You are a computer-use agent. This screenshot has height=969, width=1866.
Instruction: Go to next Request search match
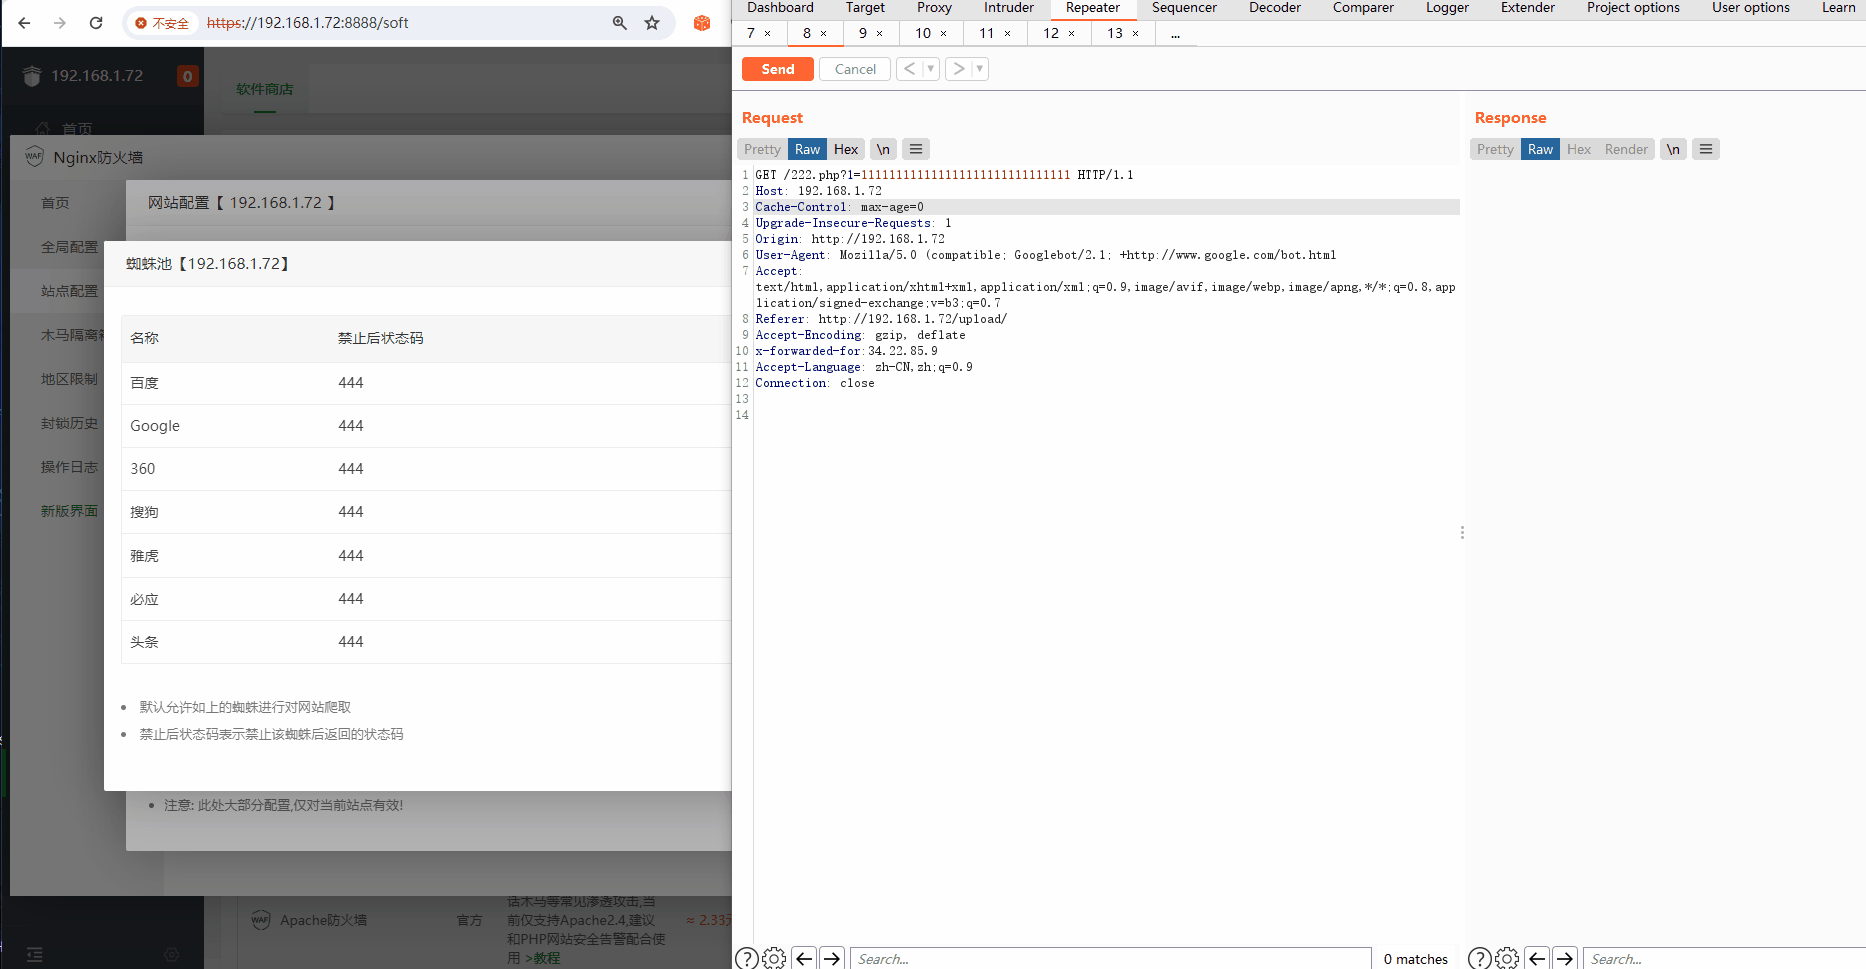[832, 958]
